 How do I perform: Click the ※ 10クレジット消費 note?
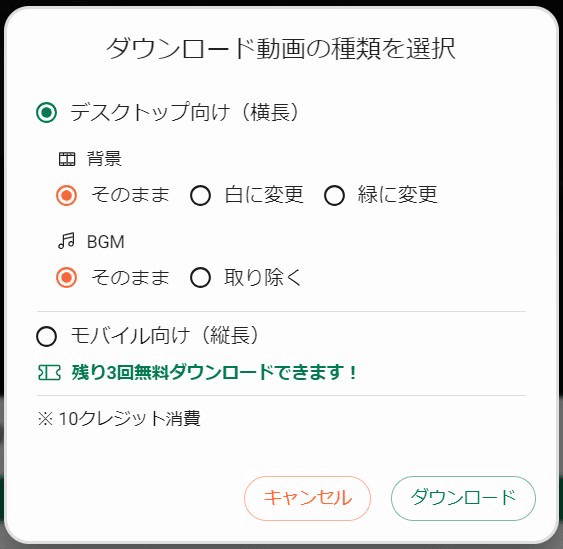(x=119, y=419)
